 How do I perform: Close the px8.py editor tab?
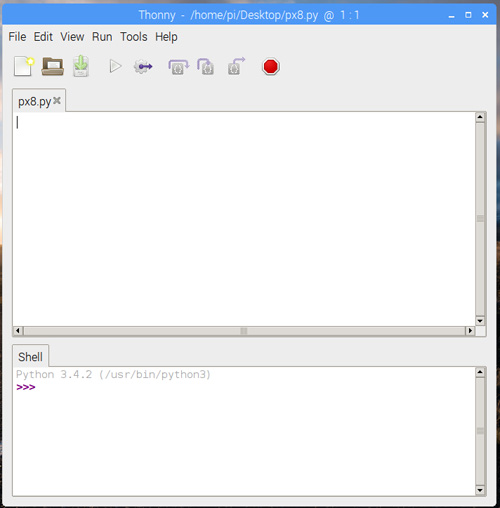(57, 100)
